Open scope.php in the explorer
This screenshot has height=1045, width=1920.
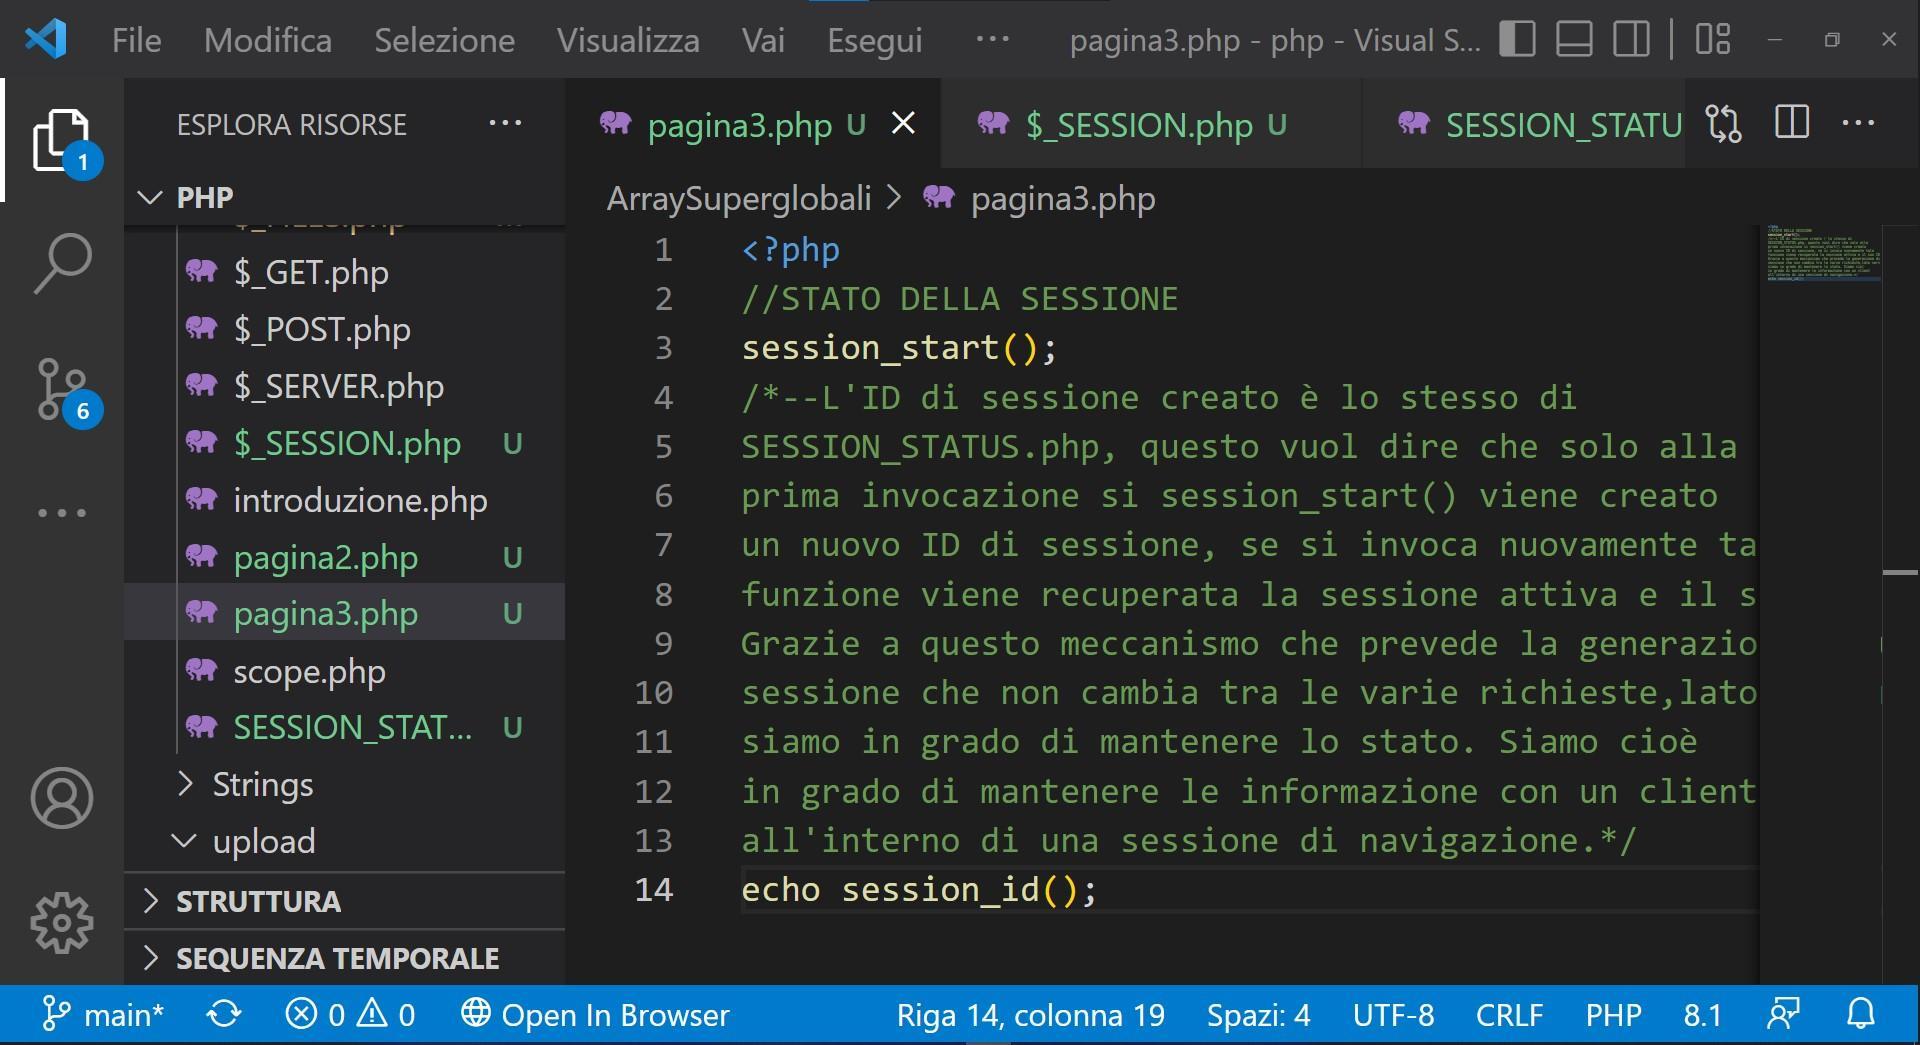pos(344,671)
